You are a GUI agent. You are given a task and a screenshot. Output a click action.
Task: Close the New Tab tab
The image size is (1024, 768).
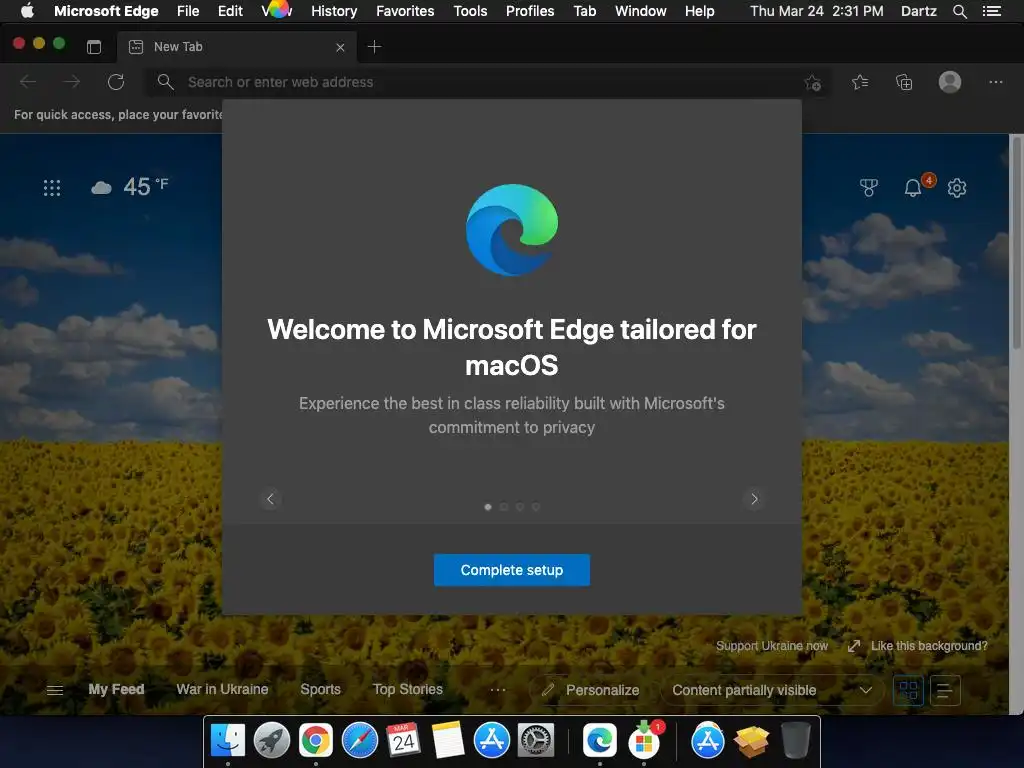340,47
